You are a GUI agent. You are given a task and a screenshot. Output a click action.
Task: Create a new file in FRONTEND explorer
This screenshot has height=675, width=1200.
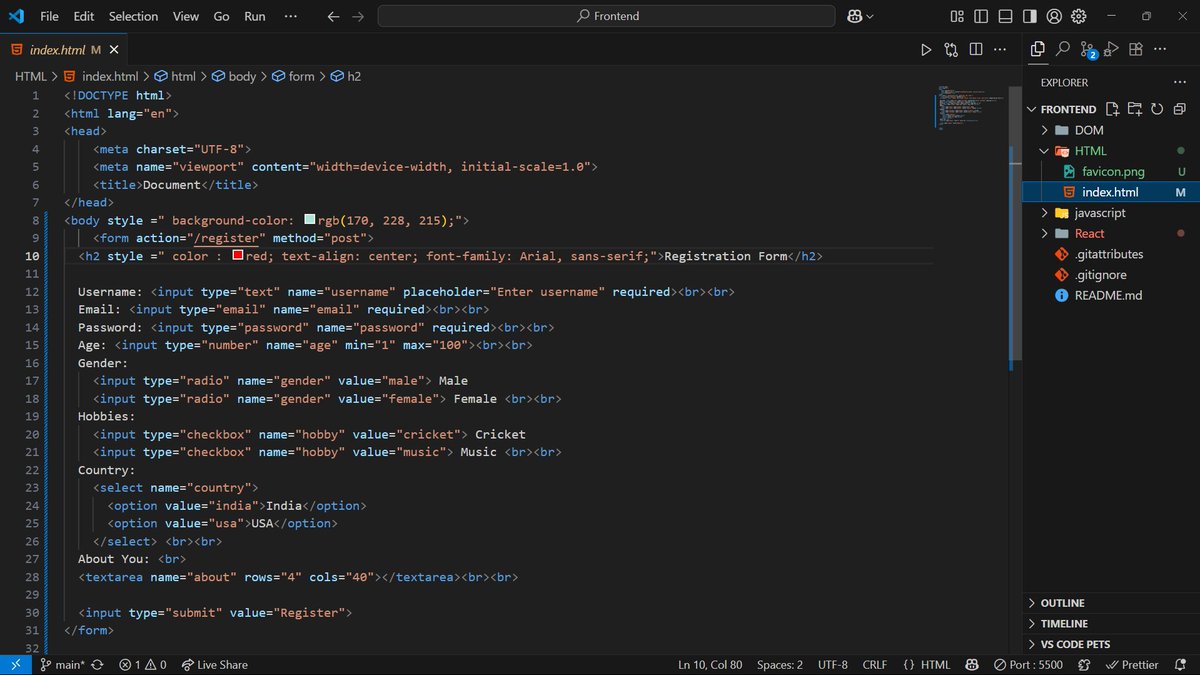tap(1111, 109)
